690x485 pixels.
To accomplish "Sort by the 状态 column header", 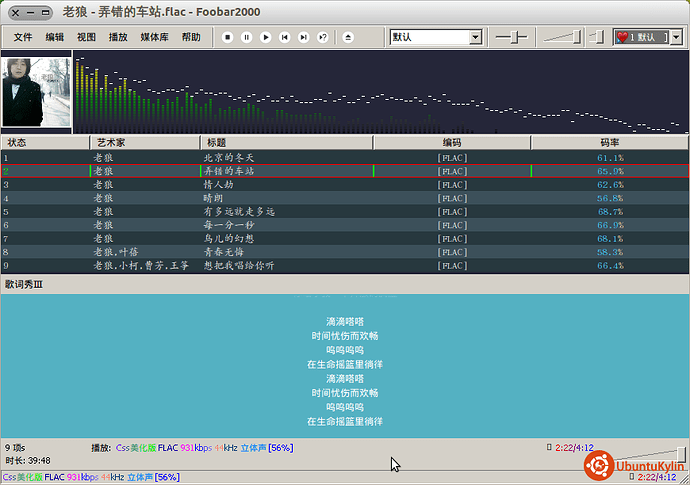I will point(45,143).
